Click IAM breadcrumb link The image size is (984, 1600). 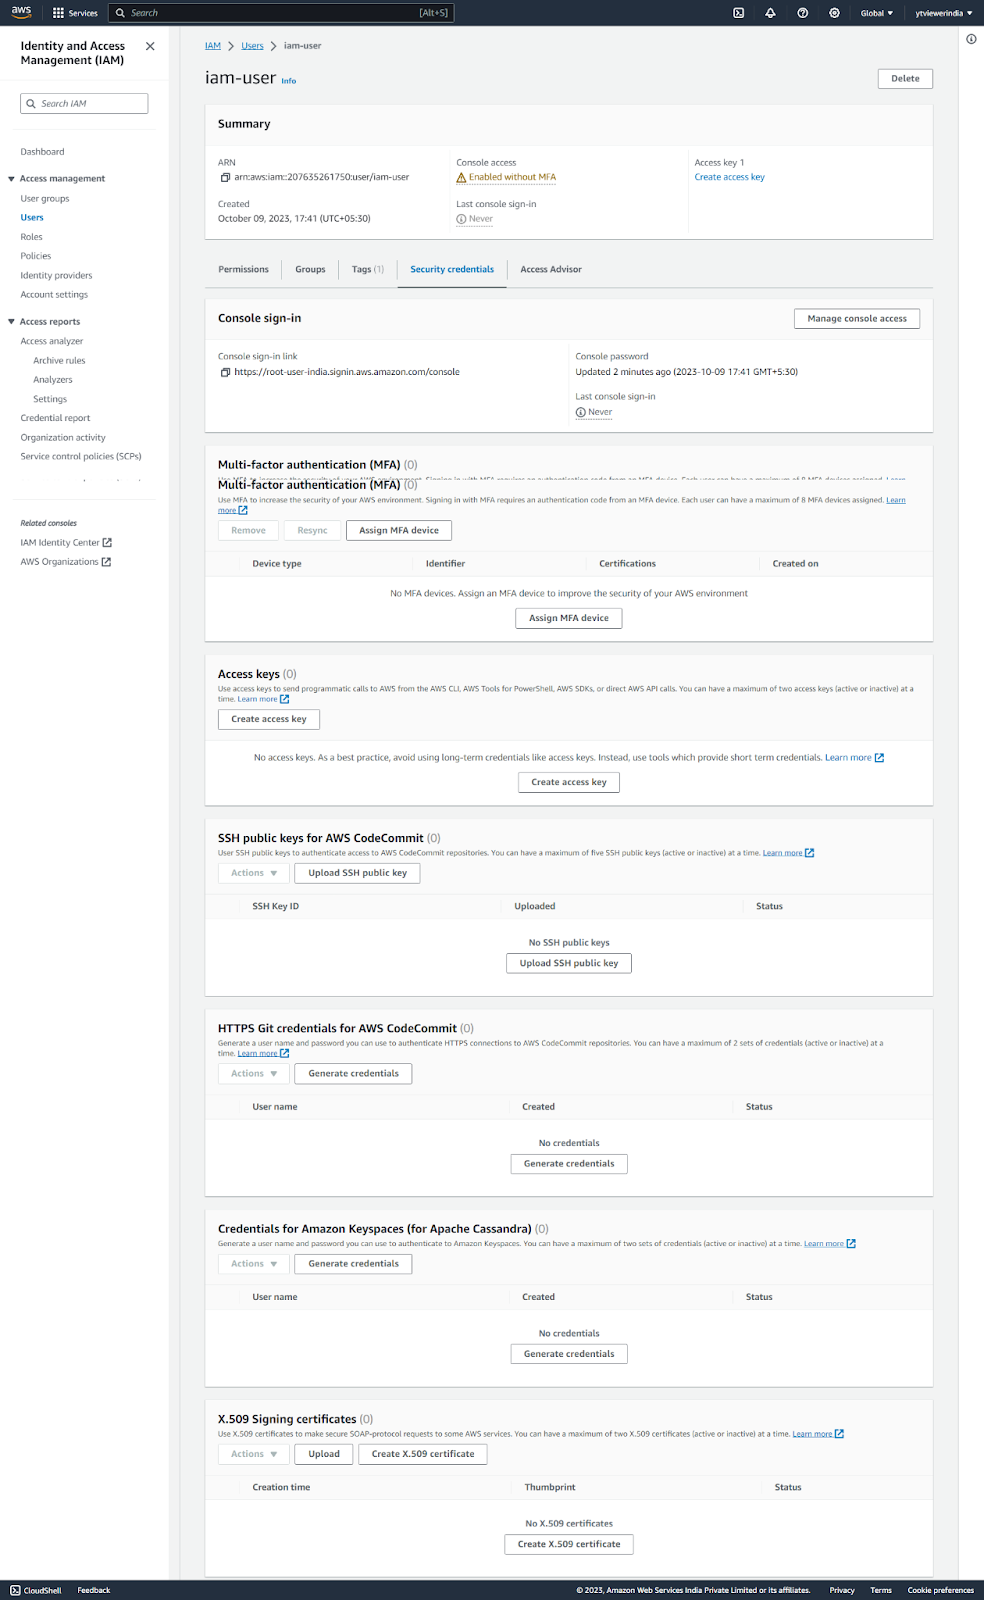point(213,46)
